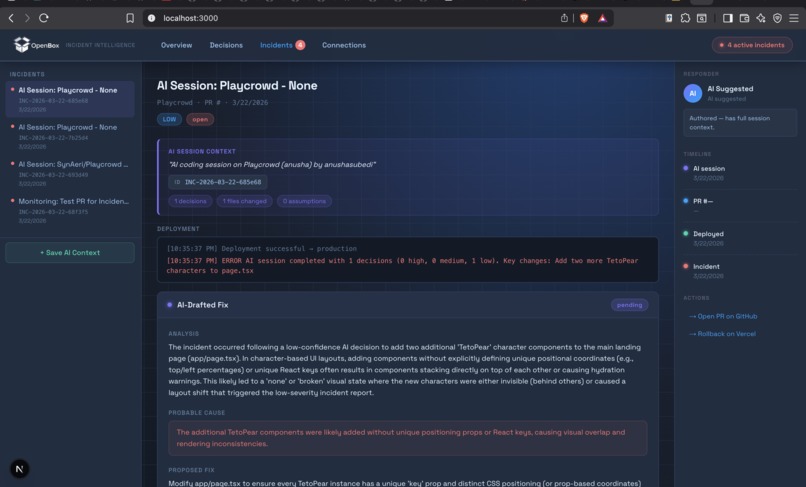This screenshot has height=487, width=806.
Task: Click the Save AI Context button
Action: click(x=70, y=252)
